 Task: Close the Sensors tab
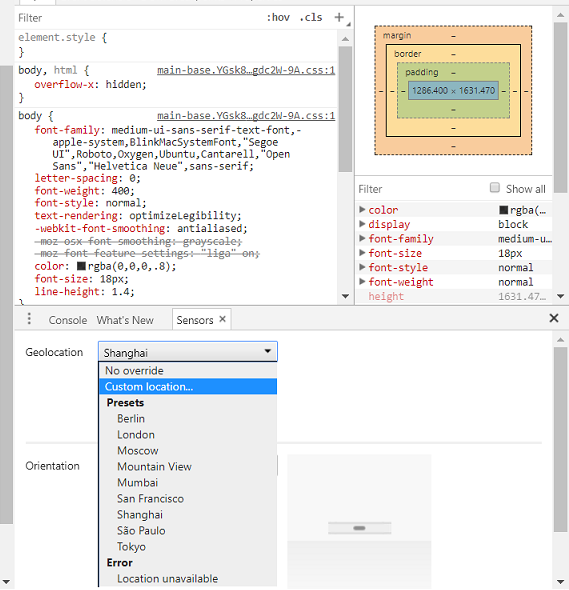click(x=222, y=319)
